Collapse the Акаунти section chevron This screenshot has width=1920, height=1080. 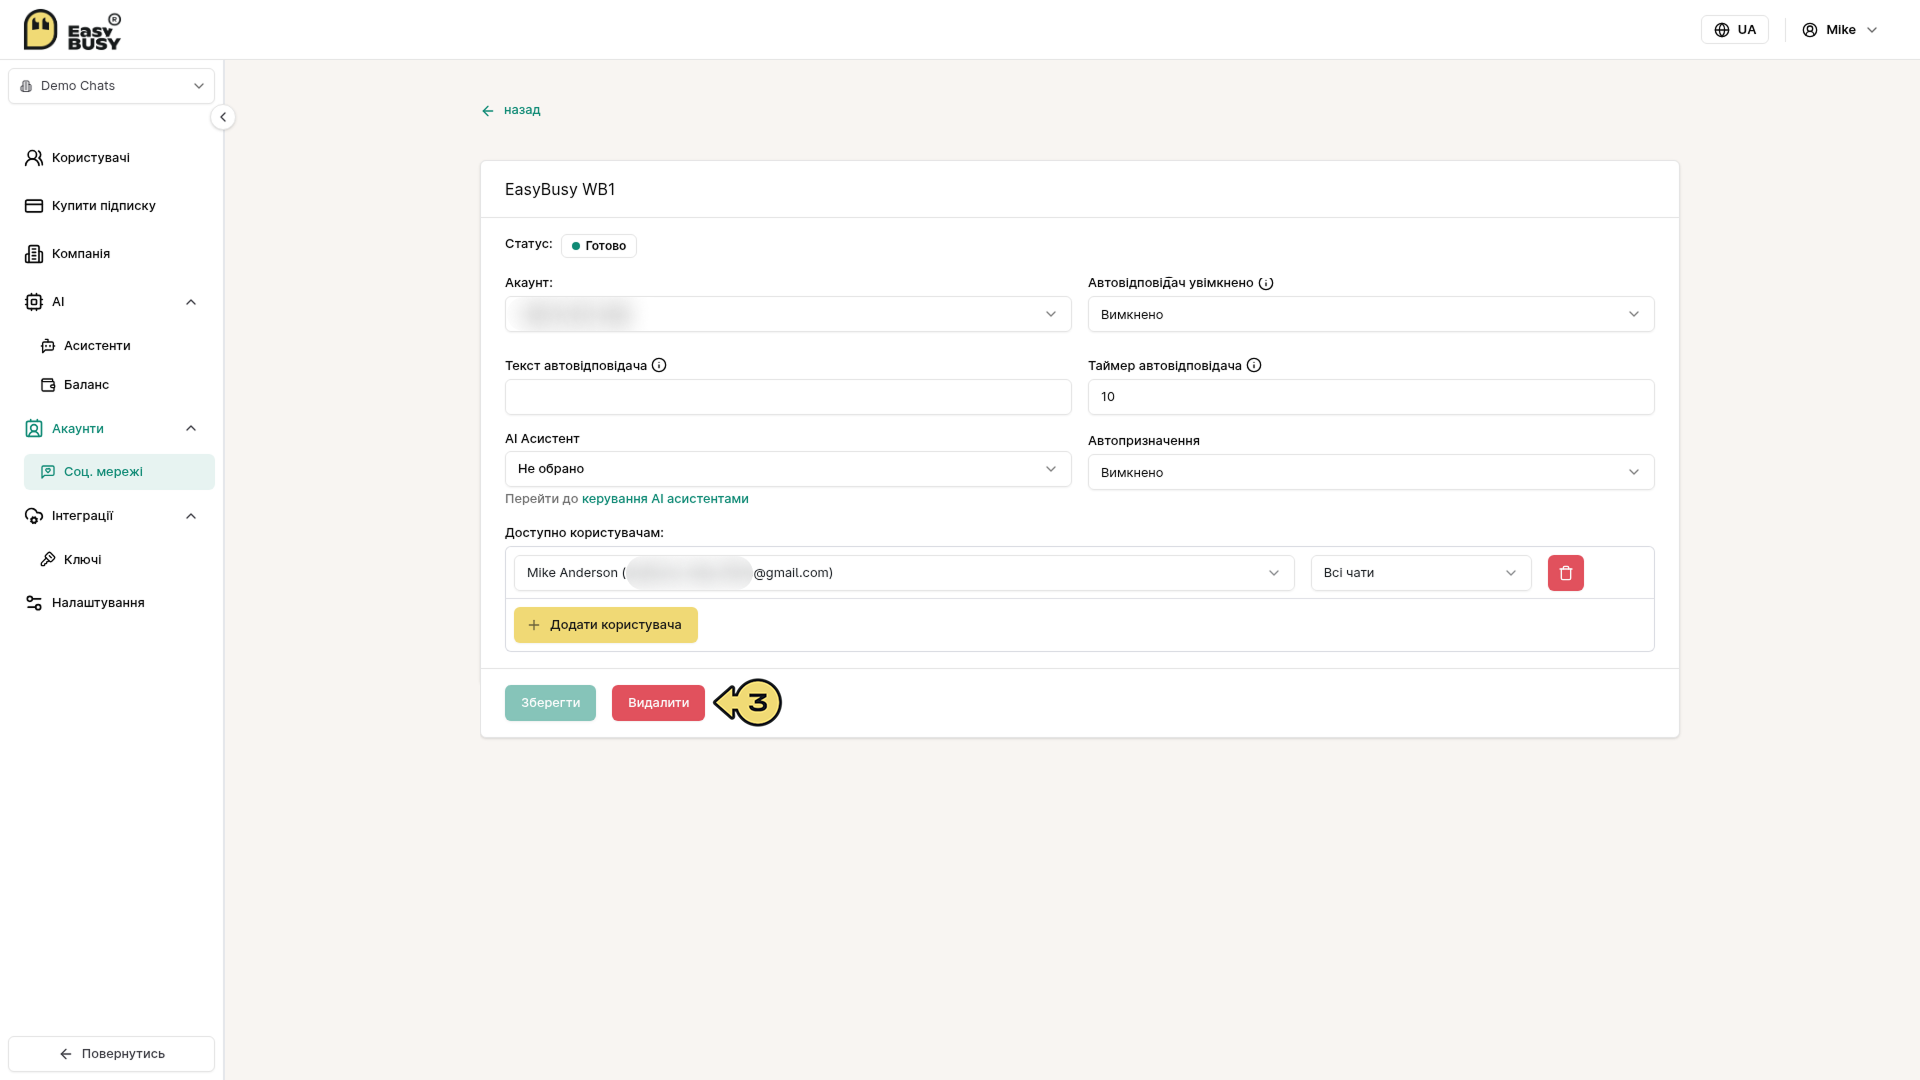[191, 428]
